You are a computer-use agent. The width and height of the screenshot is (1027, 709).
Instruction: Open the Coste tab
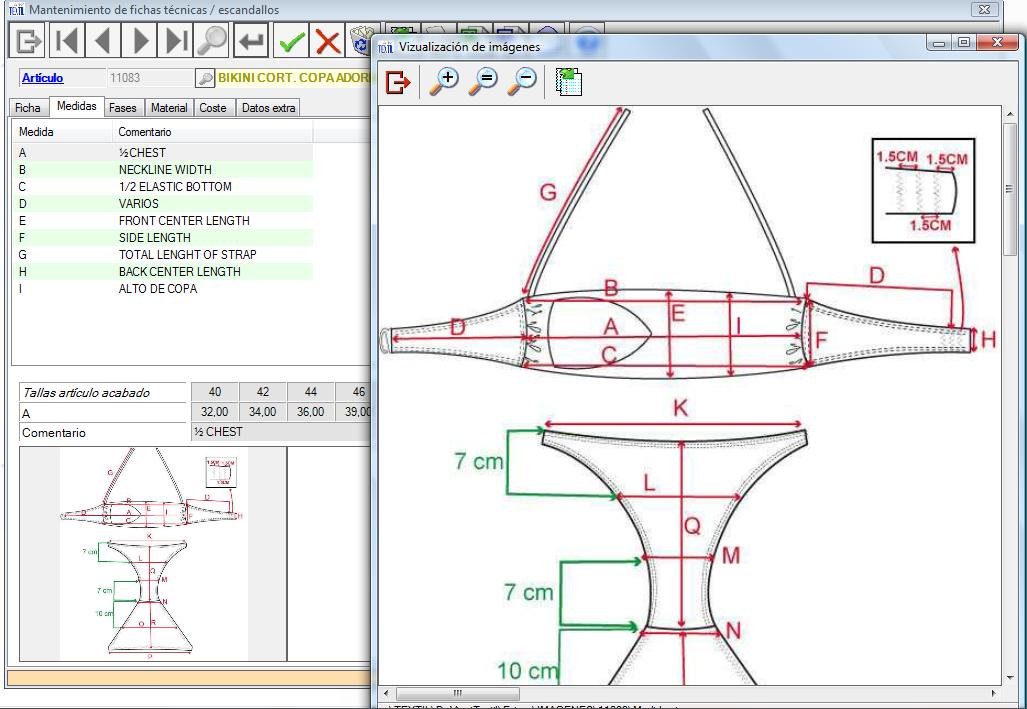click(212, 108)
